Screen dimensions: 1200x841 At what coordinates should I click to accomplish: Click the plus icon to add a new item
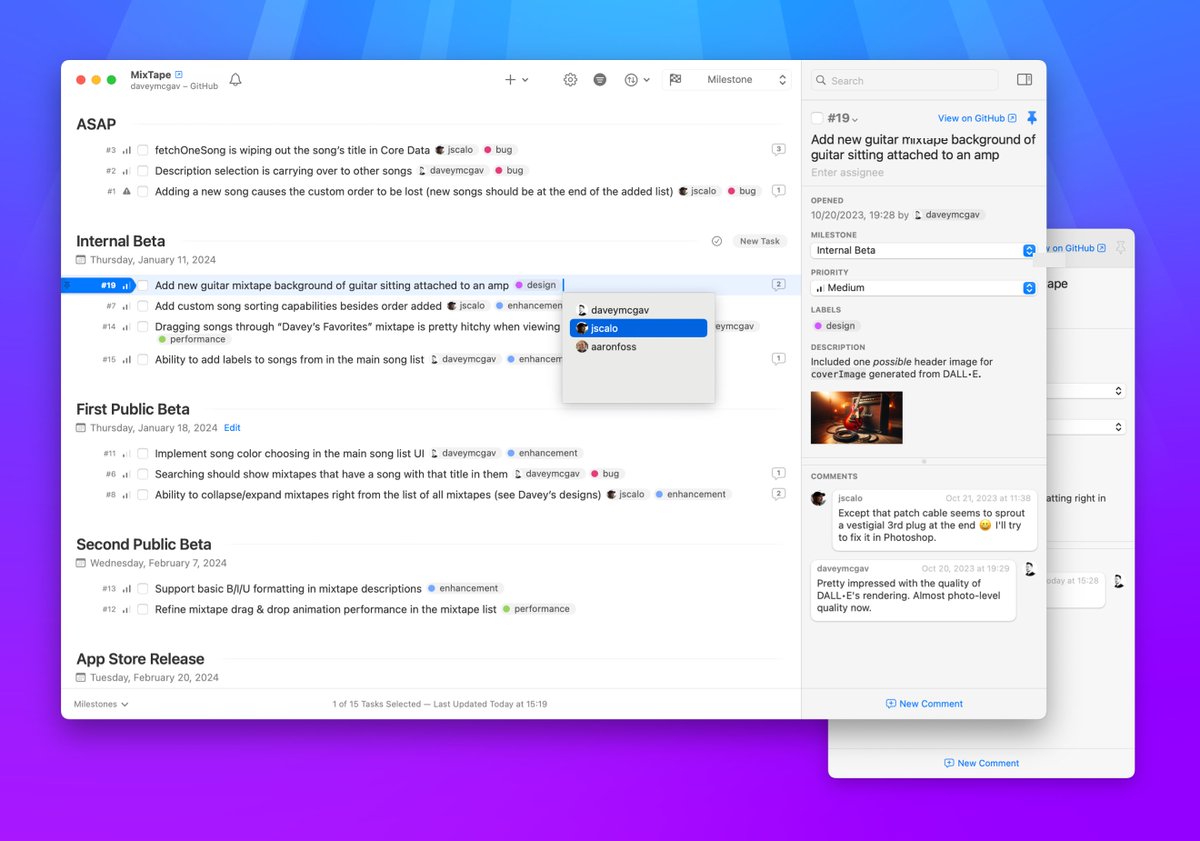(511, 79)
